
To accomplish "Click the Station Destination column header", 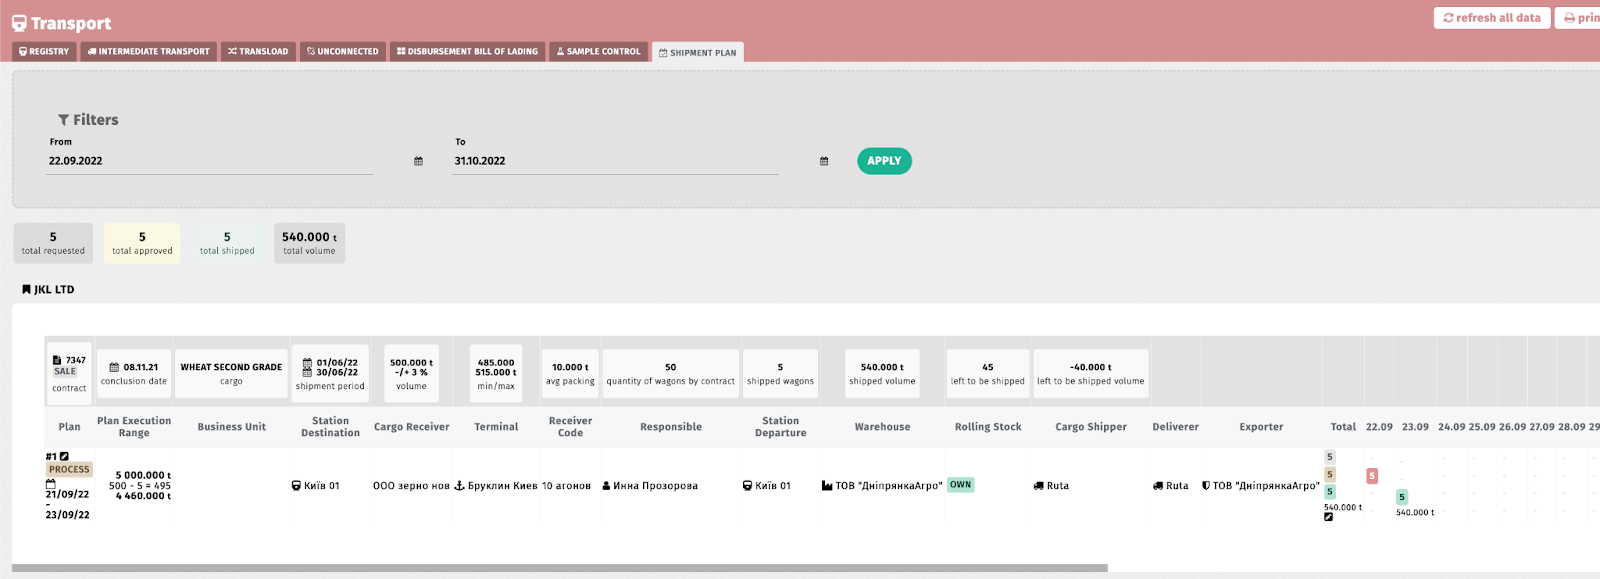I will [x=330, y=427].
